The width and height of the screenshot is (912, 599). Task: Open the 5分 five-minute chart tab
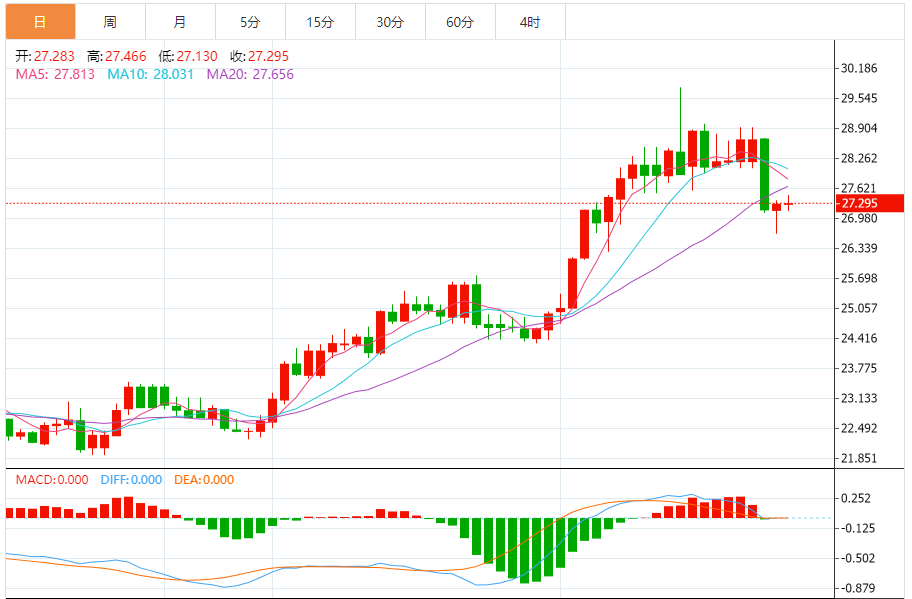tap(251, 22)
